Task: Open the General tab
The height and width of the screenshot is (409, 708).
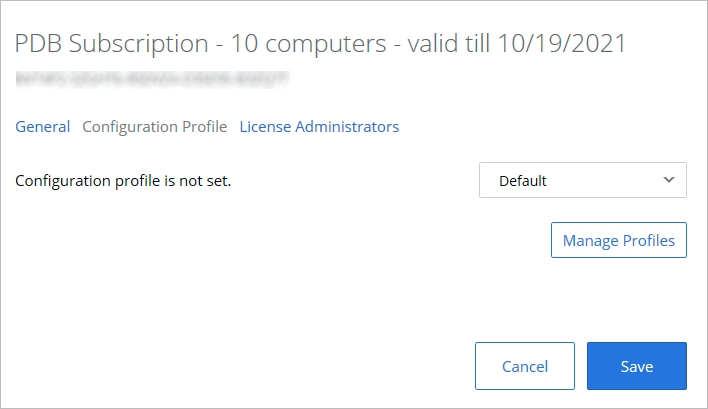Action: point(43,127)
